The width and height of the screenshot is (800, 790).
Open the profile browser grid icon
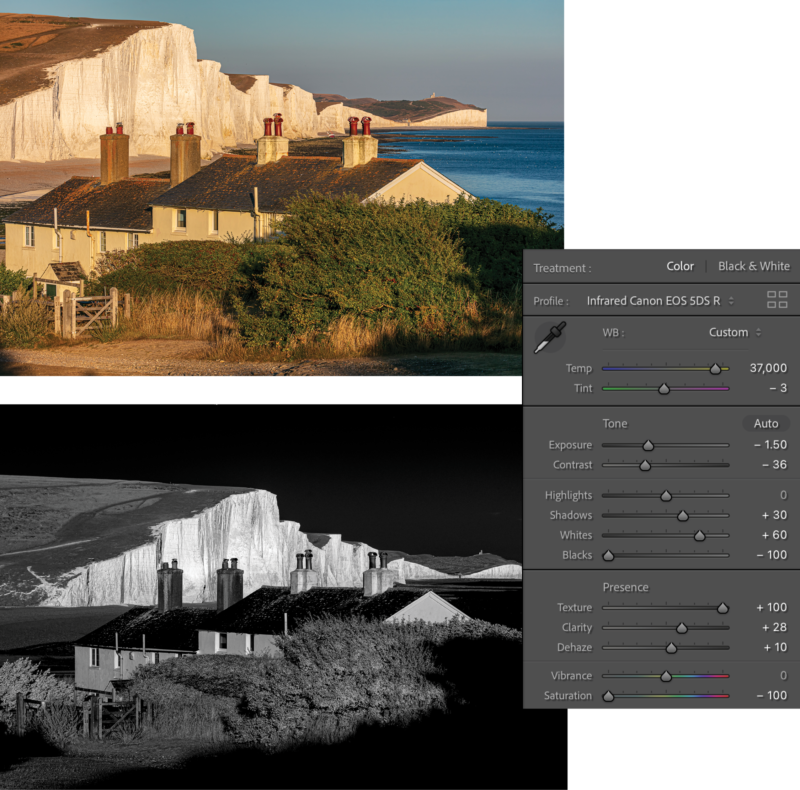click(x=777, y=300)
